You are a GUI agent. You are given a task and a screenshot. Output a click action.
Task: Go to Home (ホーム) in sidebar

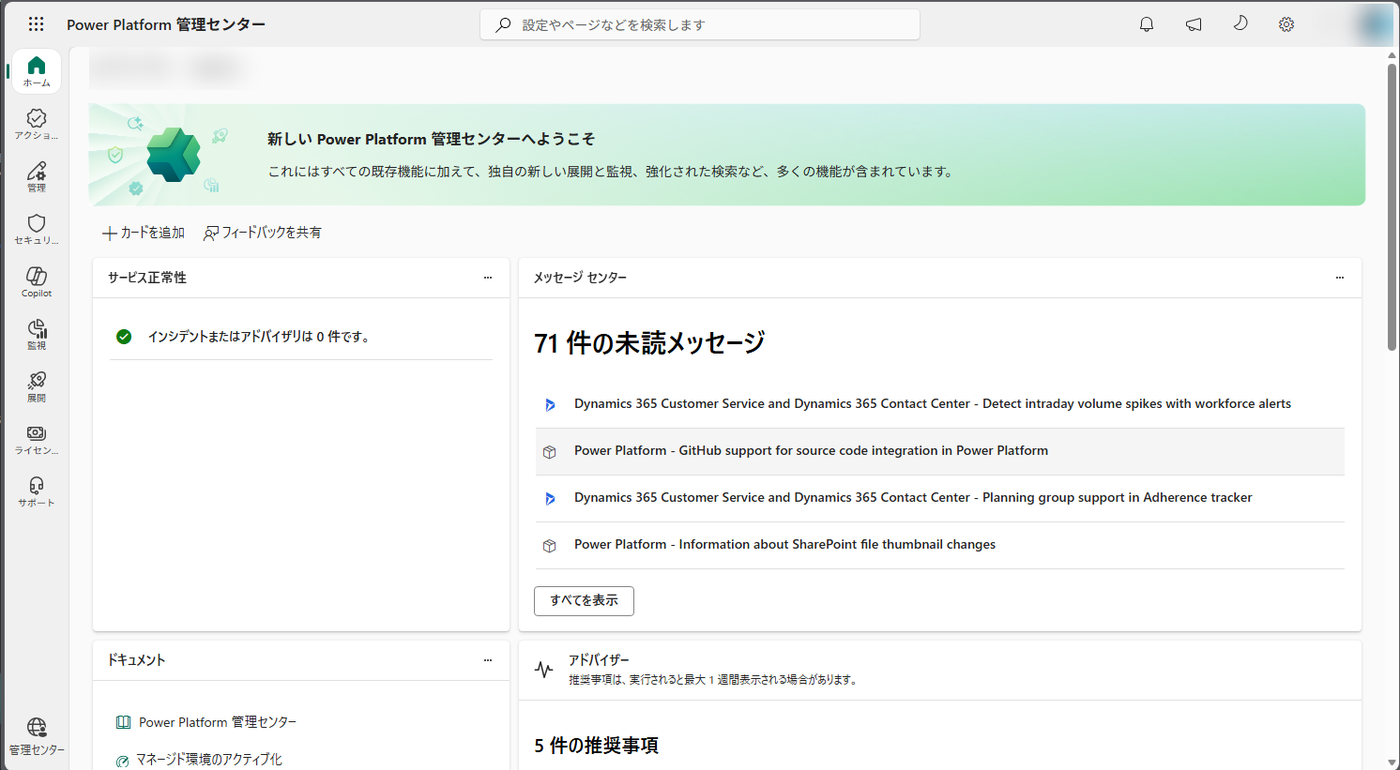click(36, 72)
